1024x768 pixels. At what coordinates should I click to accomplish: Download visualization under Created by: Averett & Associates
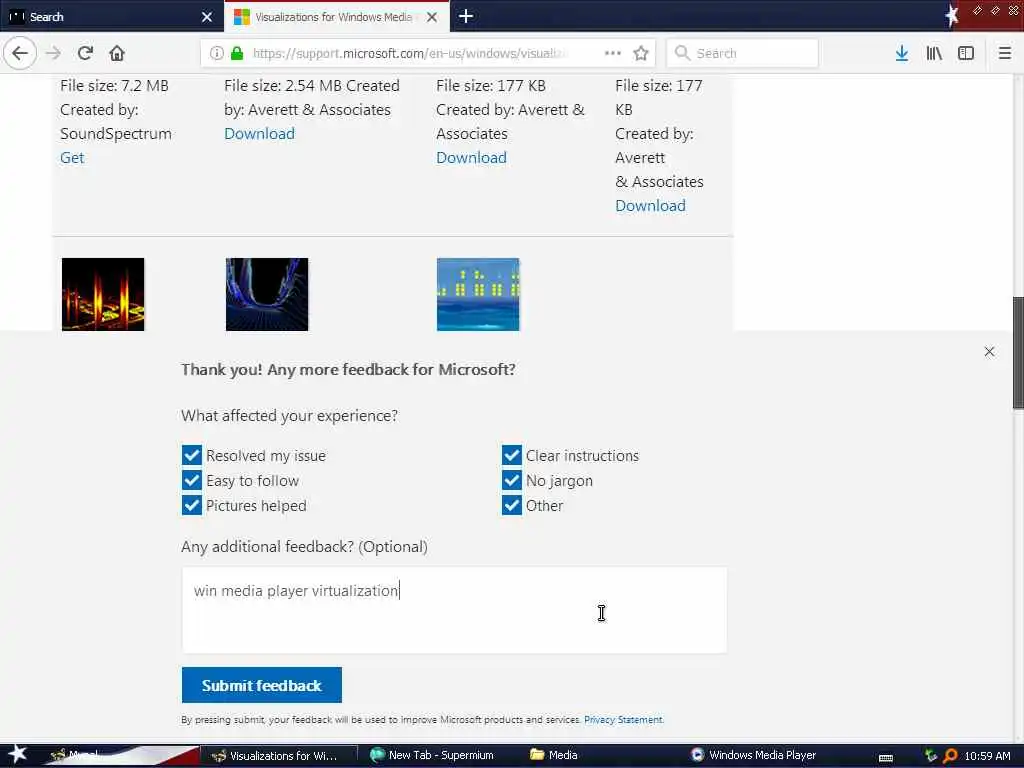(472, 157)
